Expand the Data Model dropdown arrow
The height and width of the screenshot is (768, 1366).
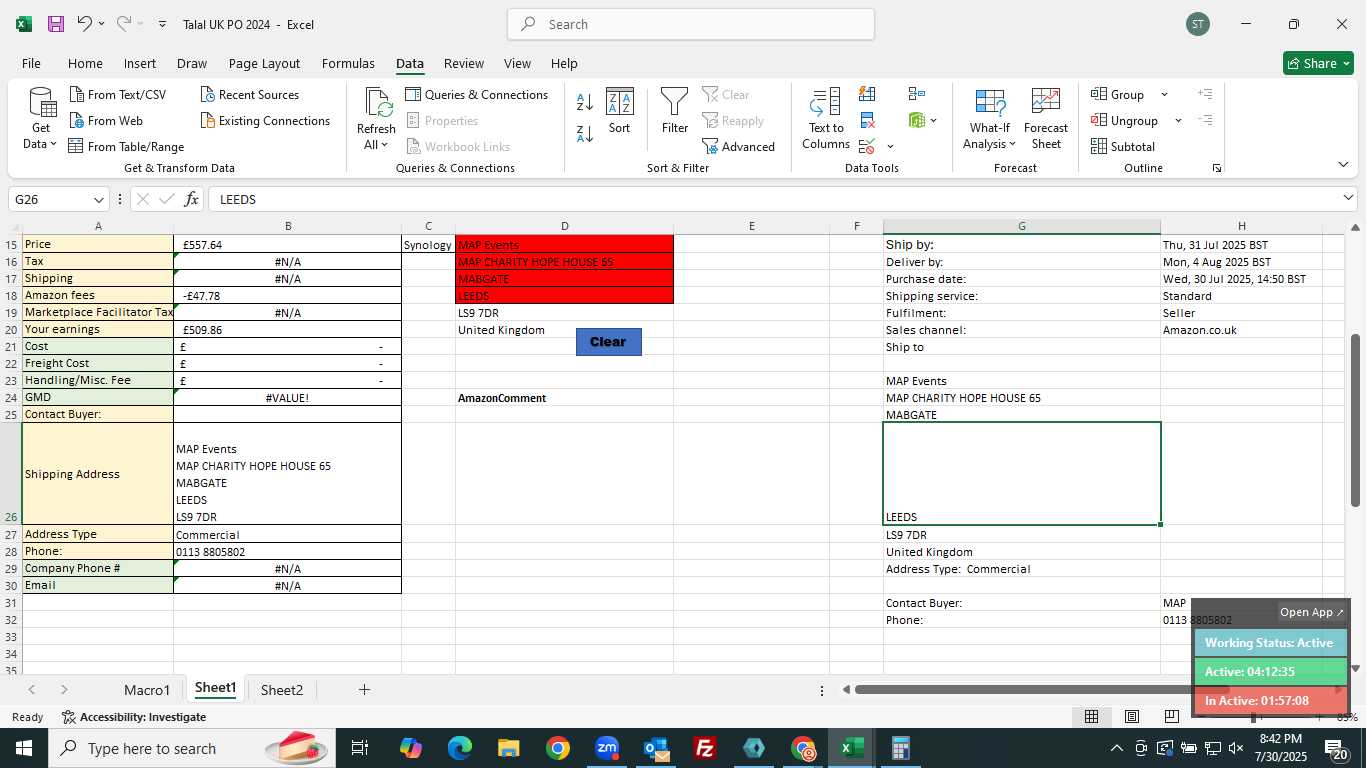pos(933,121)
